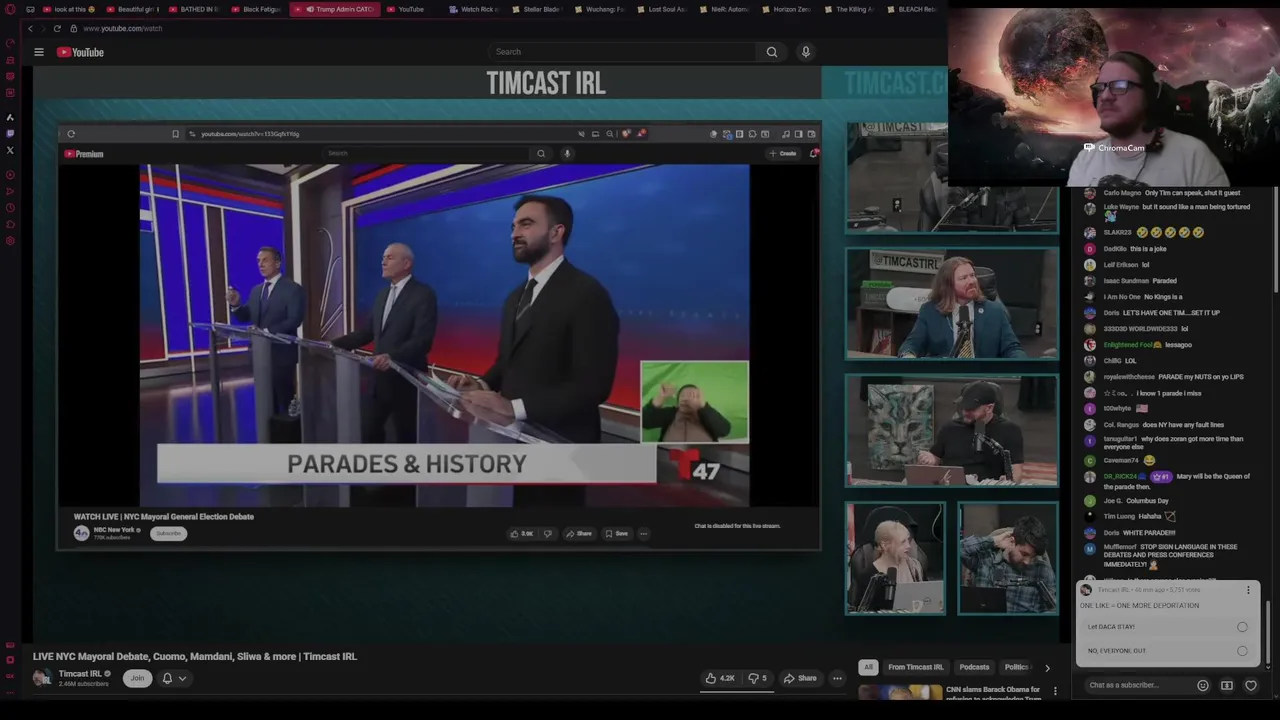Open the X (Twitter) sidebar icon
Image resolution: width=1280 pixels, height=720 pixels.
10,150
